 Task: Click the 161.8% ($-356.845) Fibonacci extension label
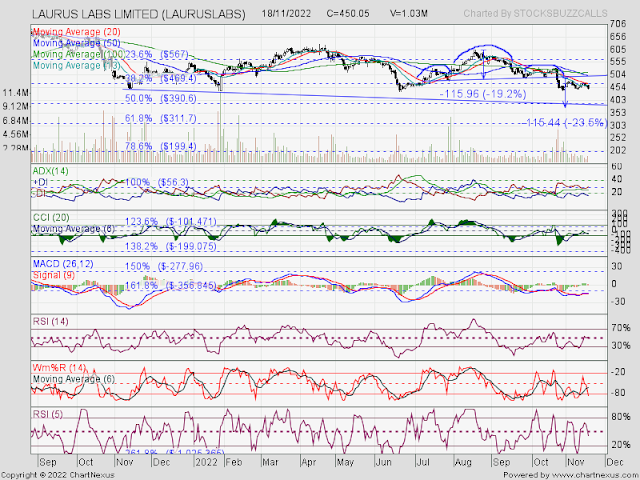coord(171,285)
